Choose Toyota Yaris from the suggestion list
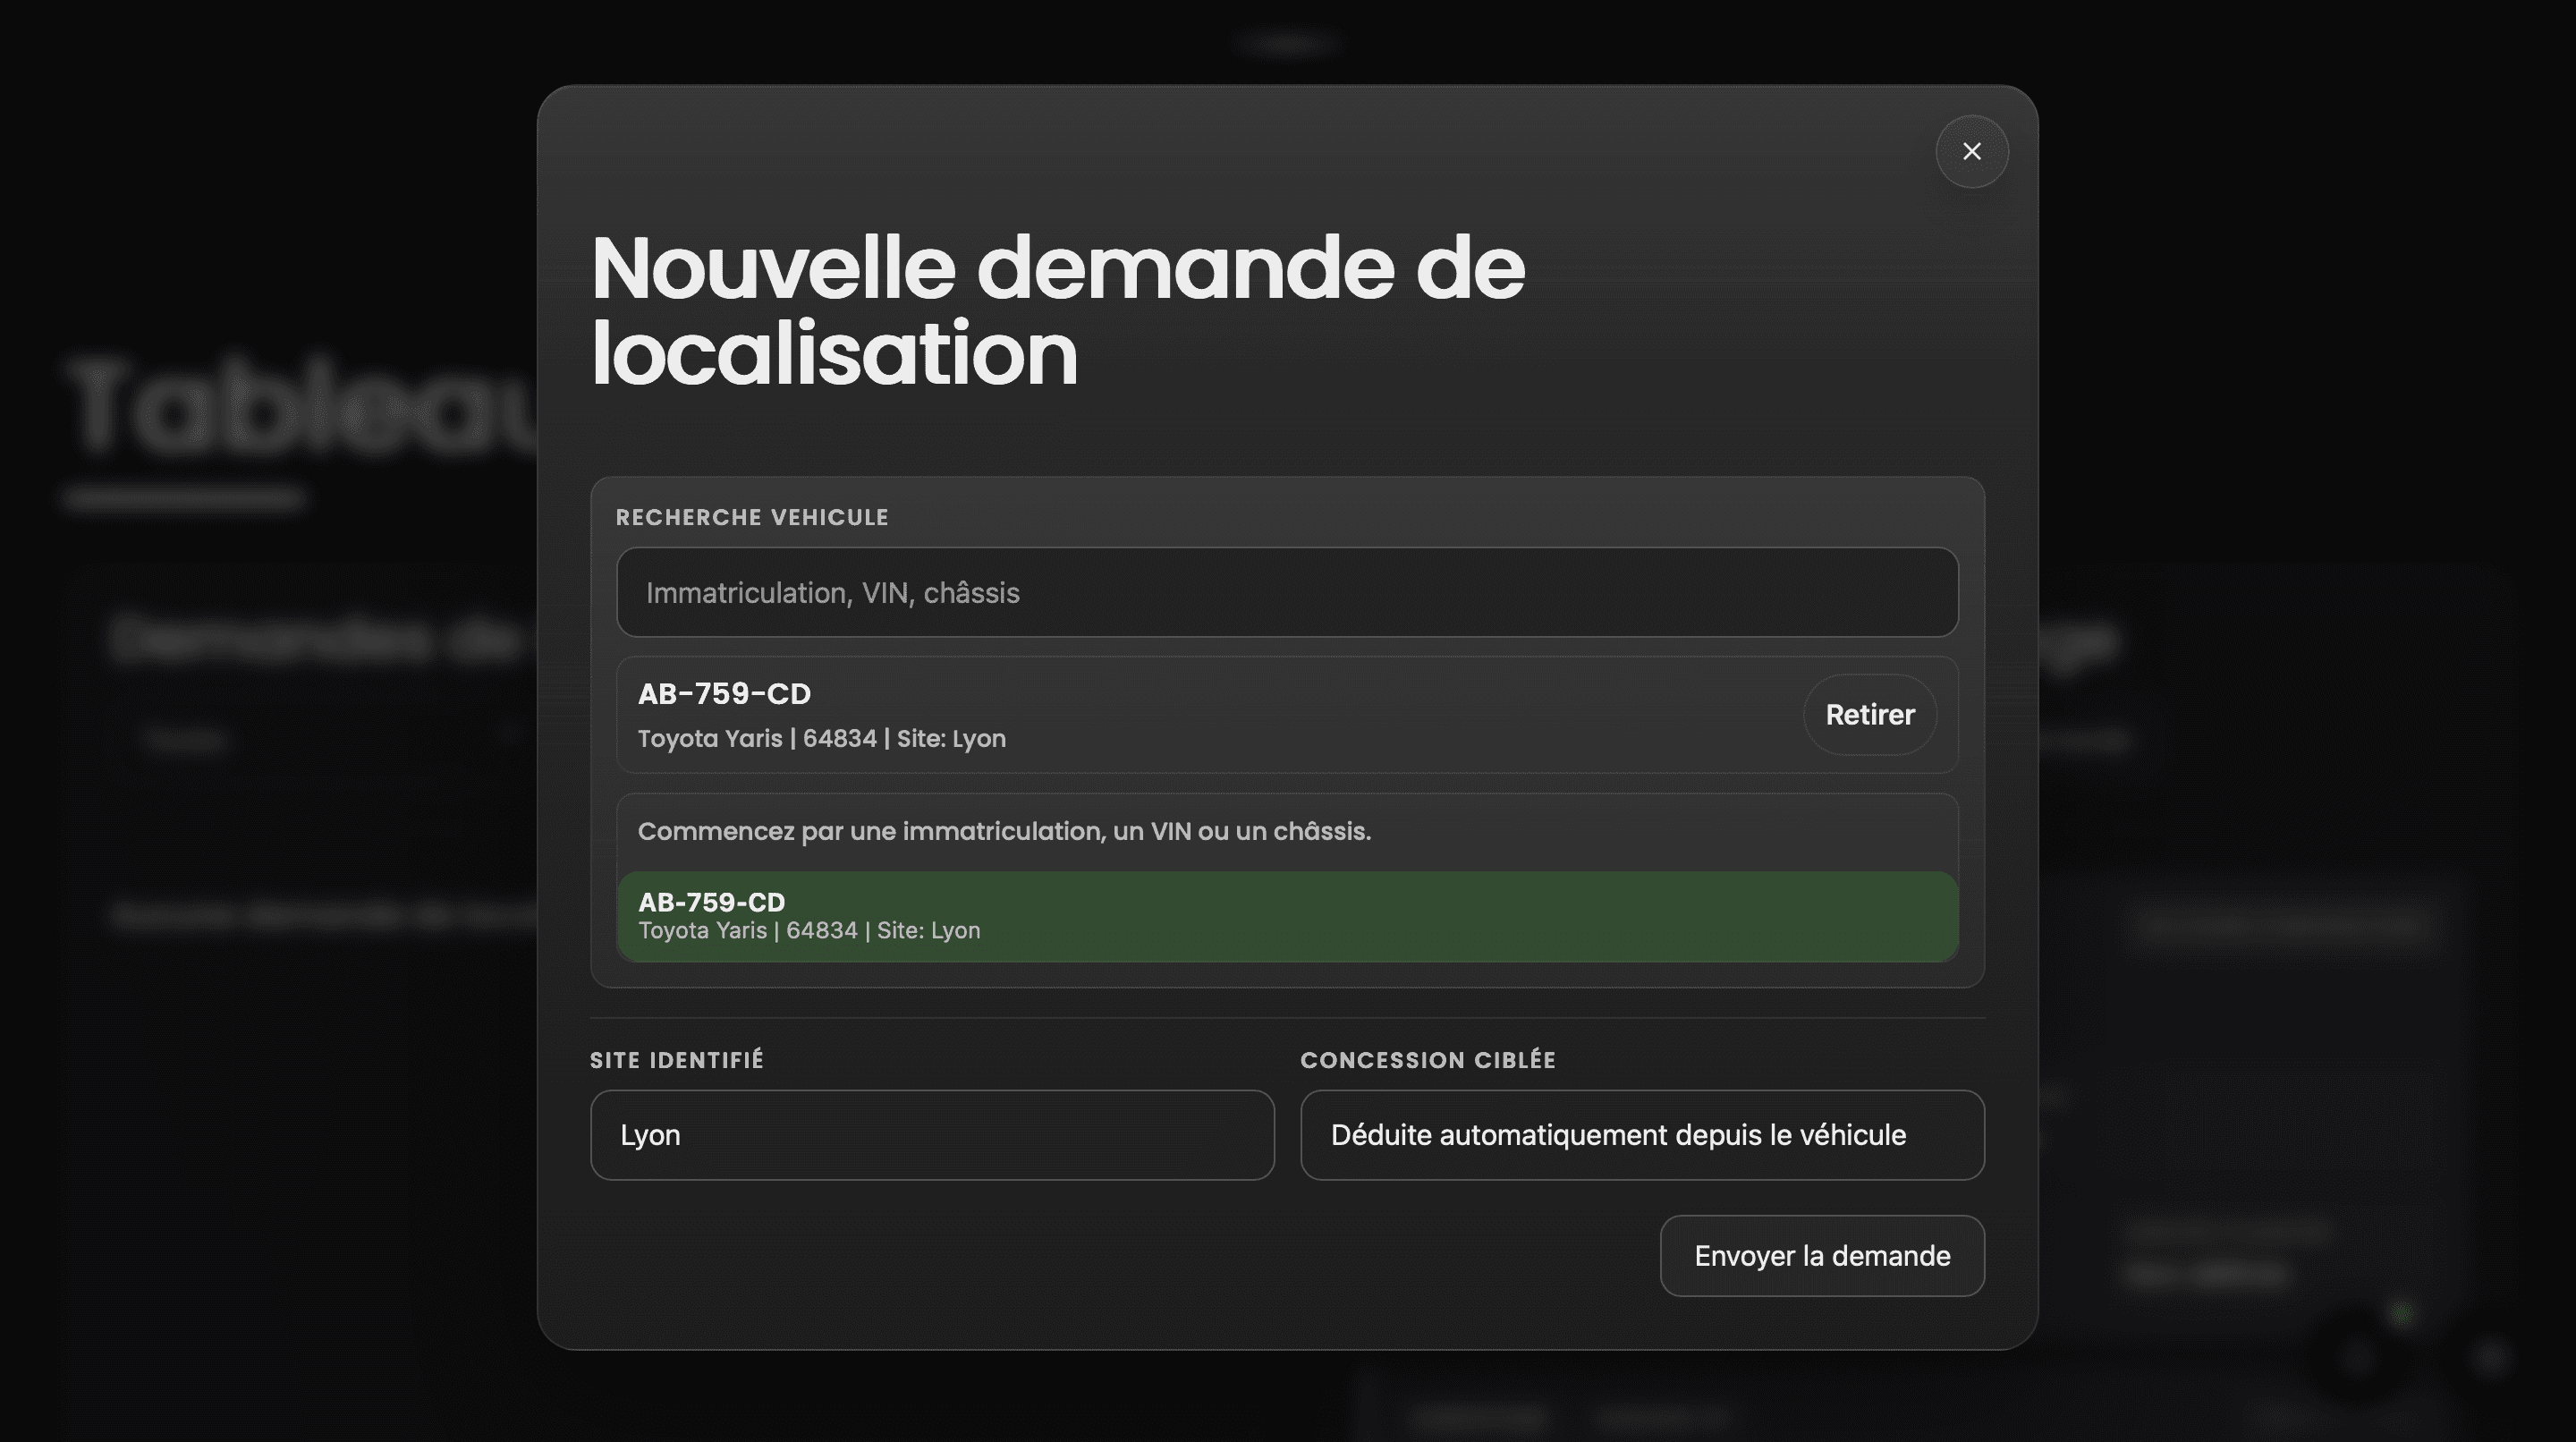The height and width of the screenshot is (1442, 2576). [x=1287, y=914]
